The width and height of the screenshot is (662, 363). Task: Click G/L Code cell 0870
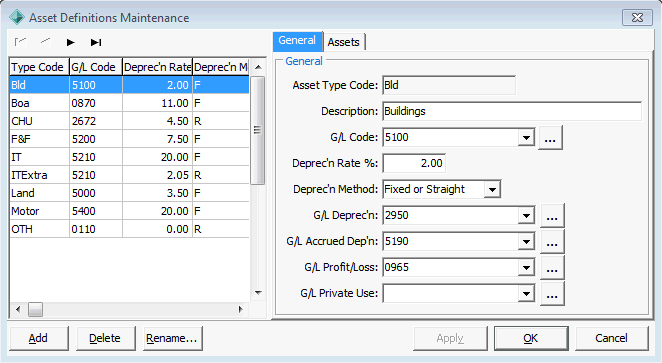click(x=96, y=103)
